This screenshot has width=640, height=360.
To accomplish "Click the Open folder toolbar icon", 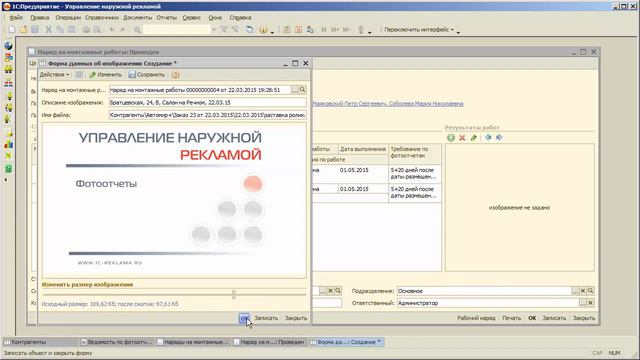I will (x=23, y=29).
